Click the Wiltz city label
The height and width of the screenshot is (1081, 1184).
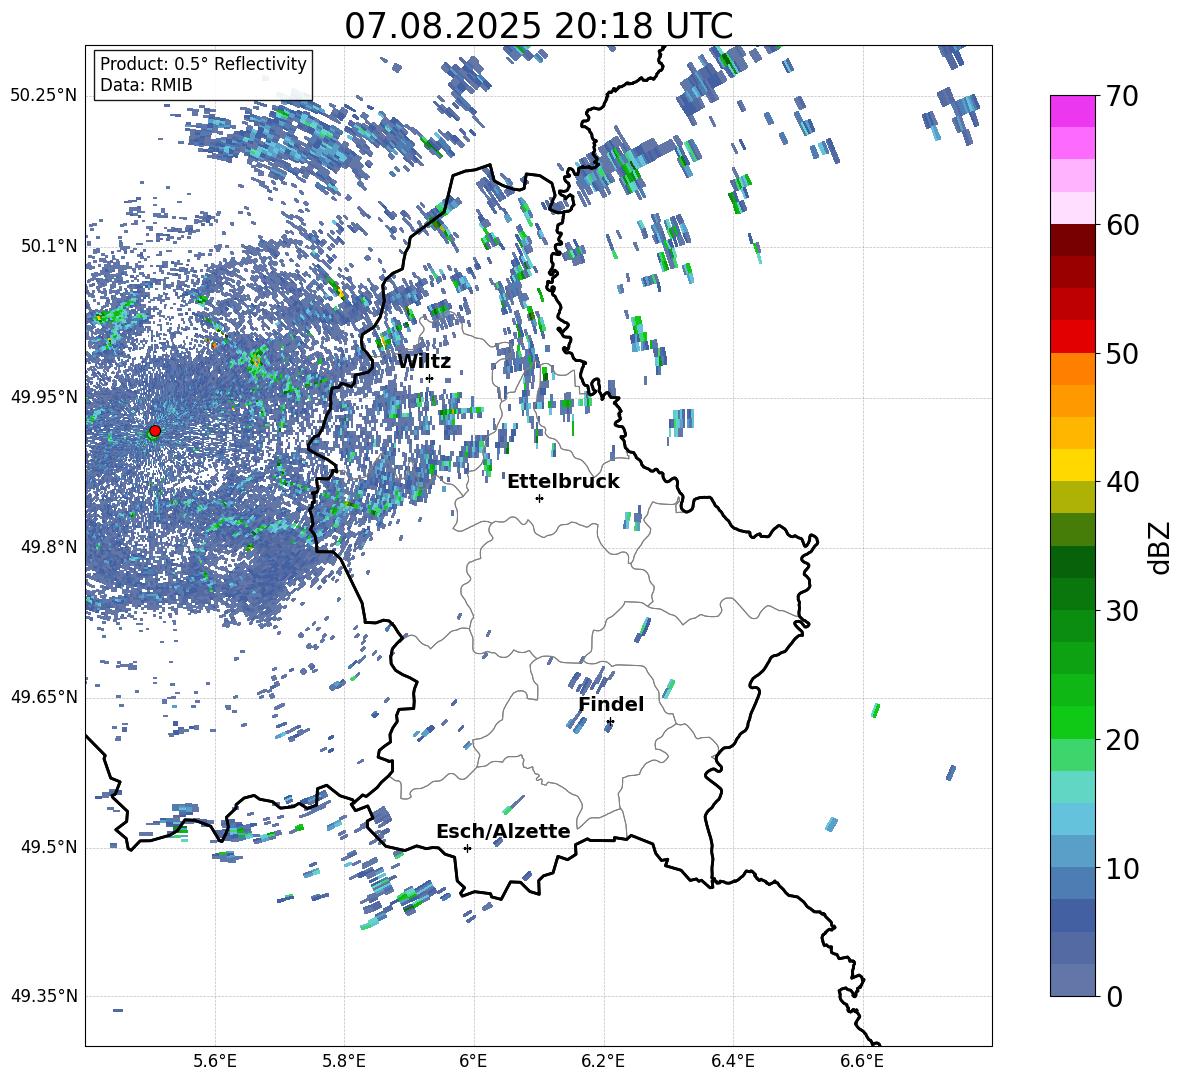click(x=424, y=362)
